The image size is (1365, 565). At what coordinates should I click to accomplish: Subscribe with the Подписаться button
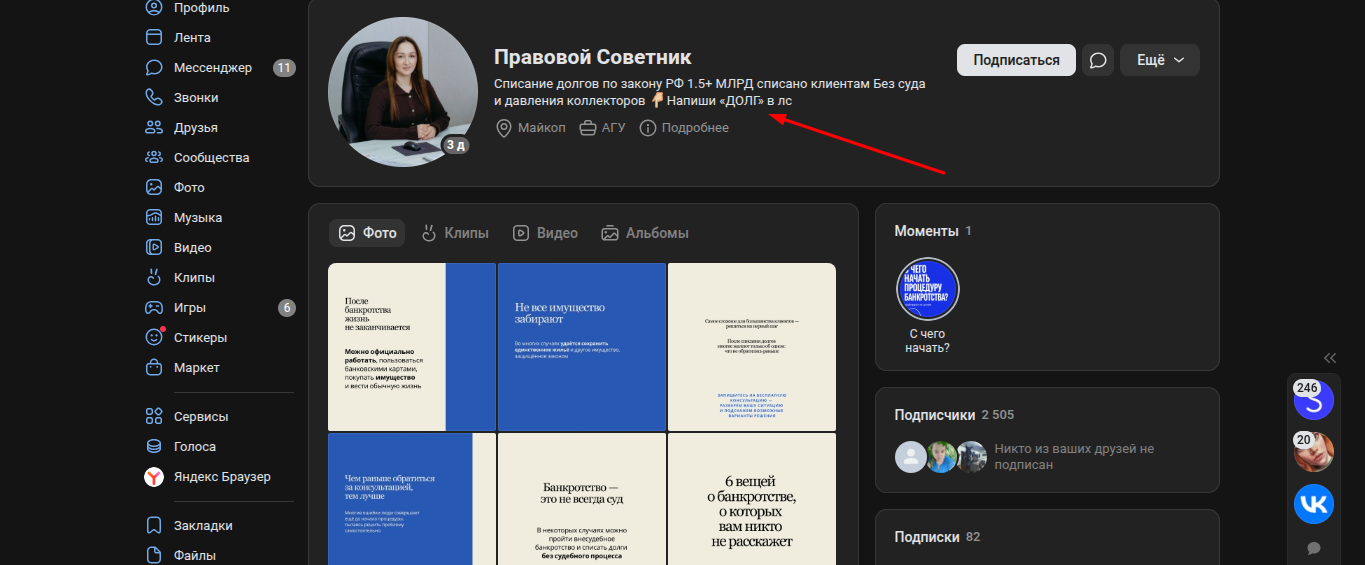coord(1016,60)
